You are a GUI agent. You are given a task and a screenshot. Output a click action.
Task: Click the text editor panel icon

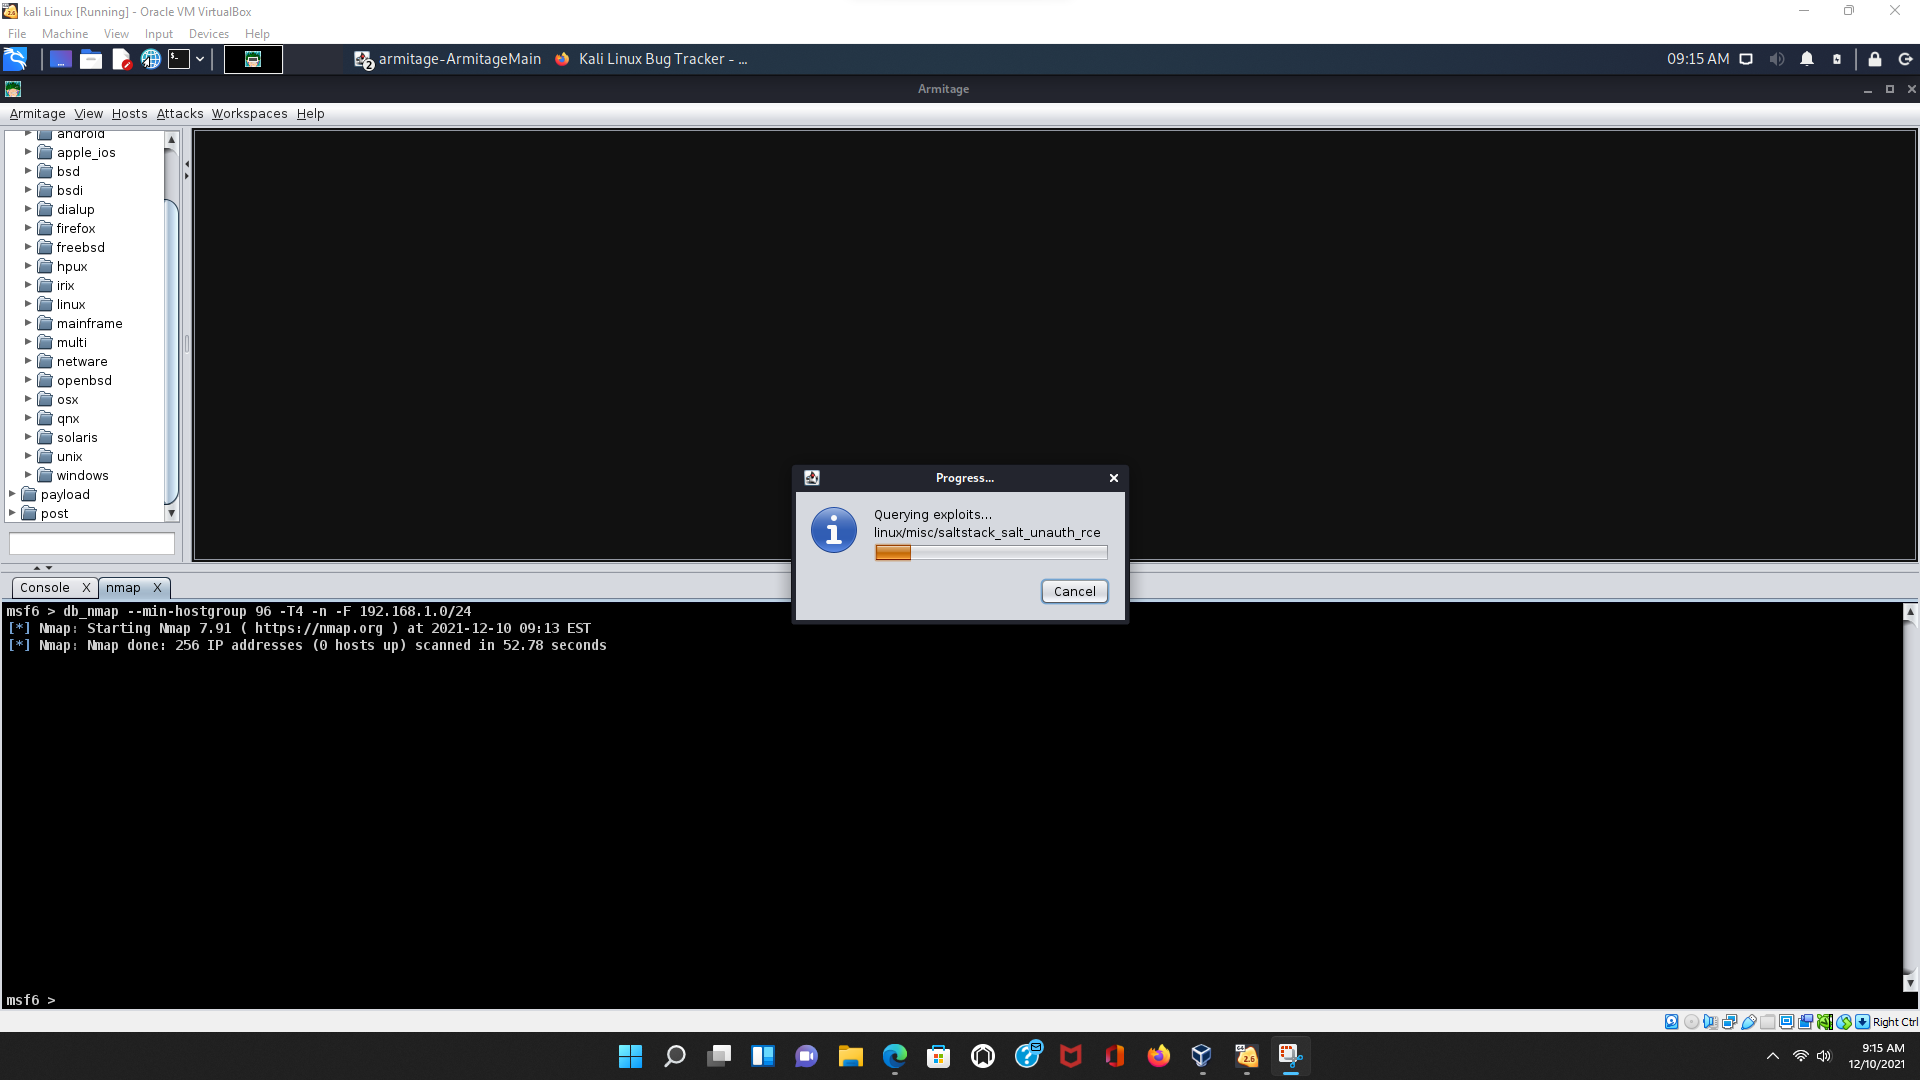tap(121, 59)
